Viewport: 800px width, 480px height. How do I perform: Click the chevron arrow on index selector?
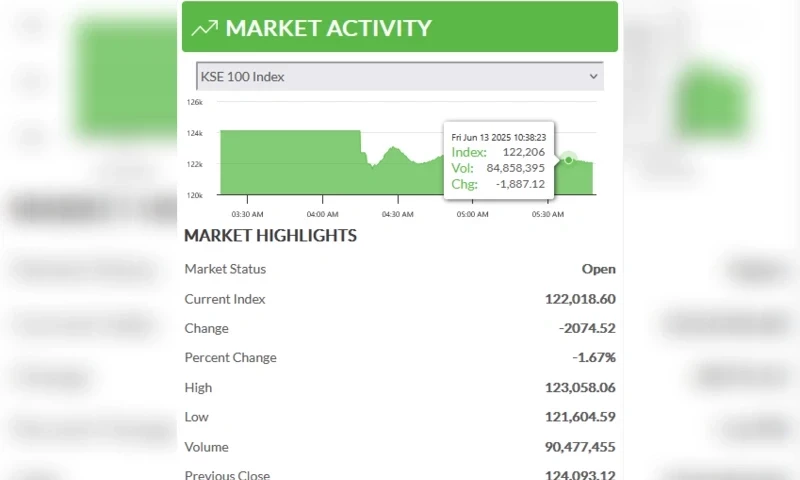(x=593, y=76)
